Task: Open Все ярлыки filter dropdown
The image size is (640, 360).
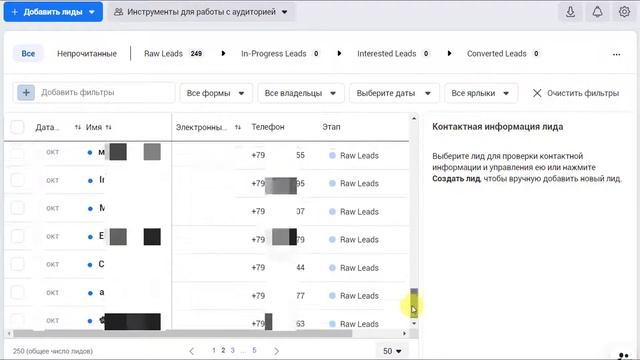Action: 481,93
